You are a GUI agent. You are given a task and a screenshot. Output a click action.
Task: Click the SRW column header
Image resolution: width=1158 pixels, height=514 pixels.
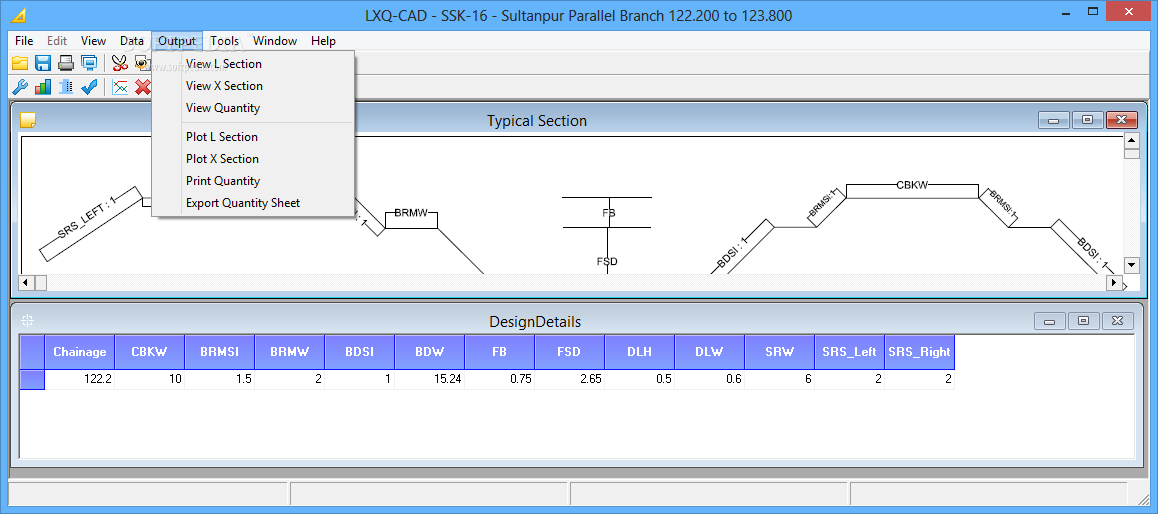pyautogui.click(x=780, y=352)
